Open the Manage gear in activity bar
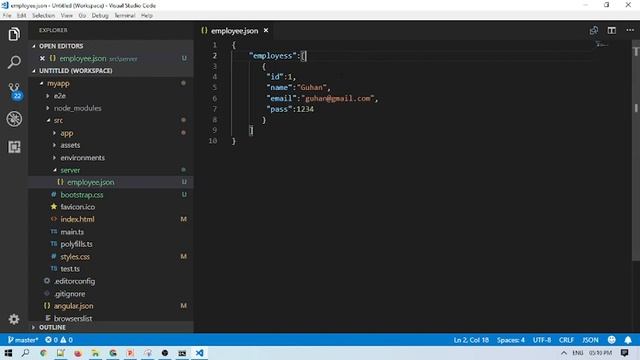The image size is (640, 360). (14, 319)
